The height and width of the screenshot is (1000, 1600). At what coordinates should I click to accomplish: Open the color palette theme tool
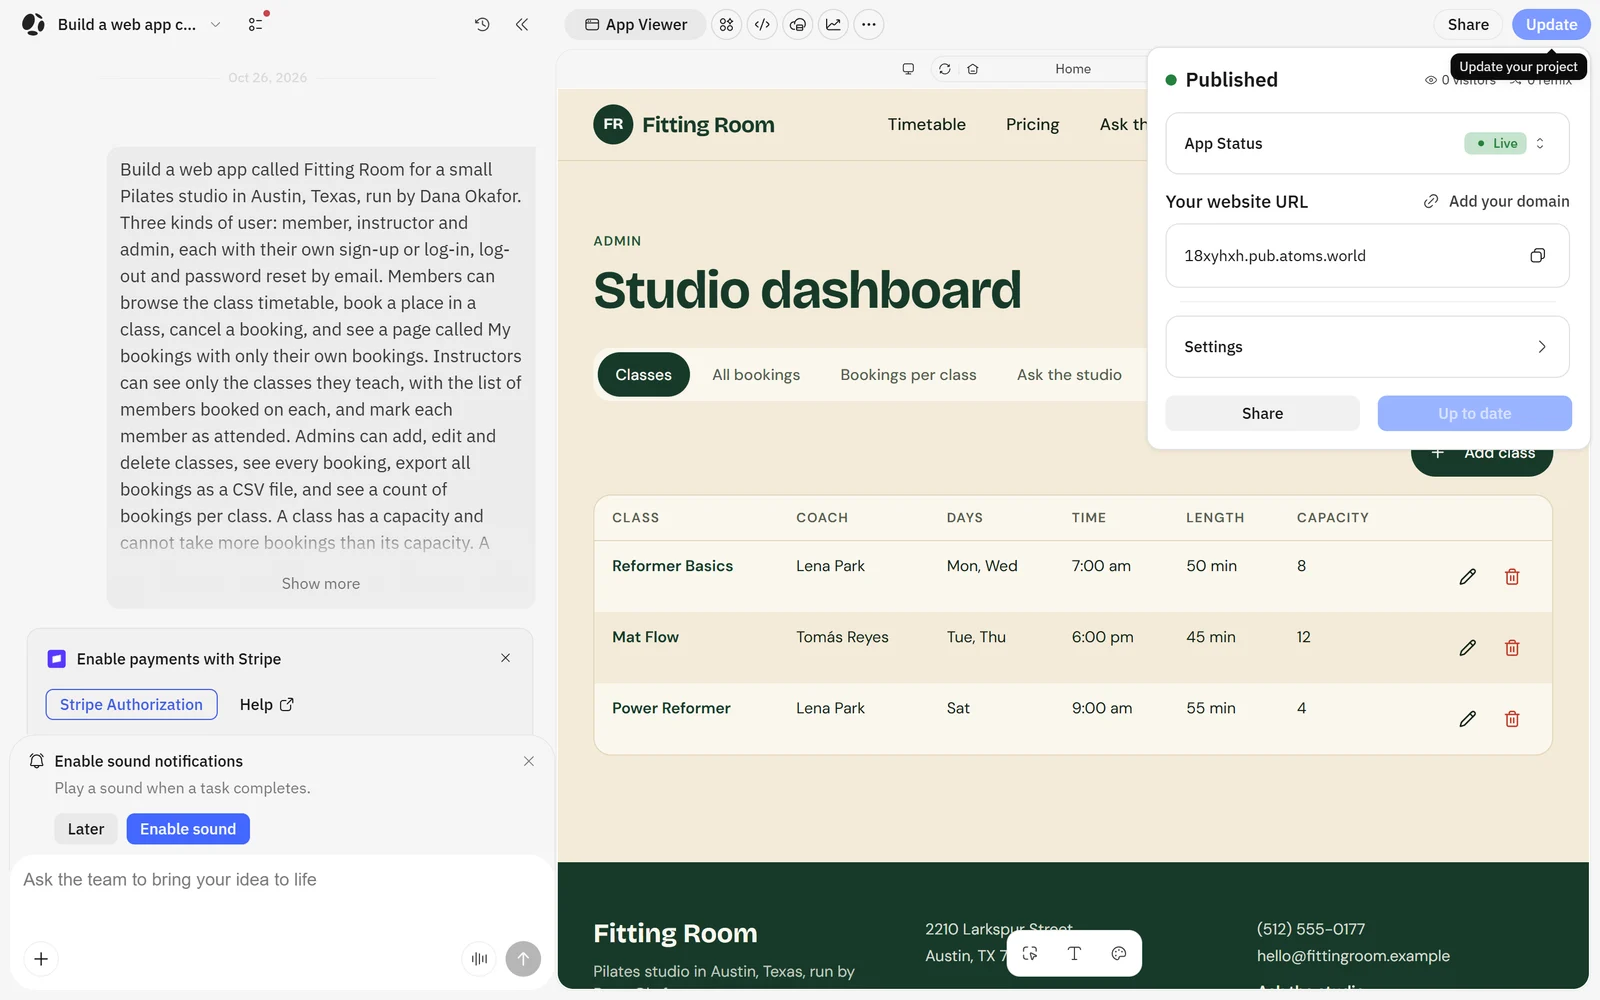coord(1119,953)
